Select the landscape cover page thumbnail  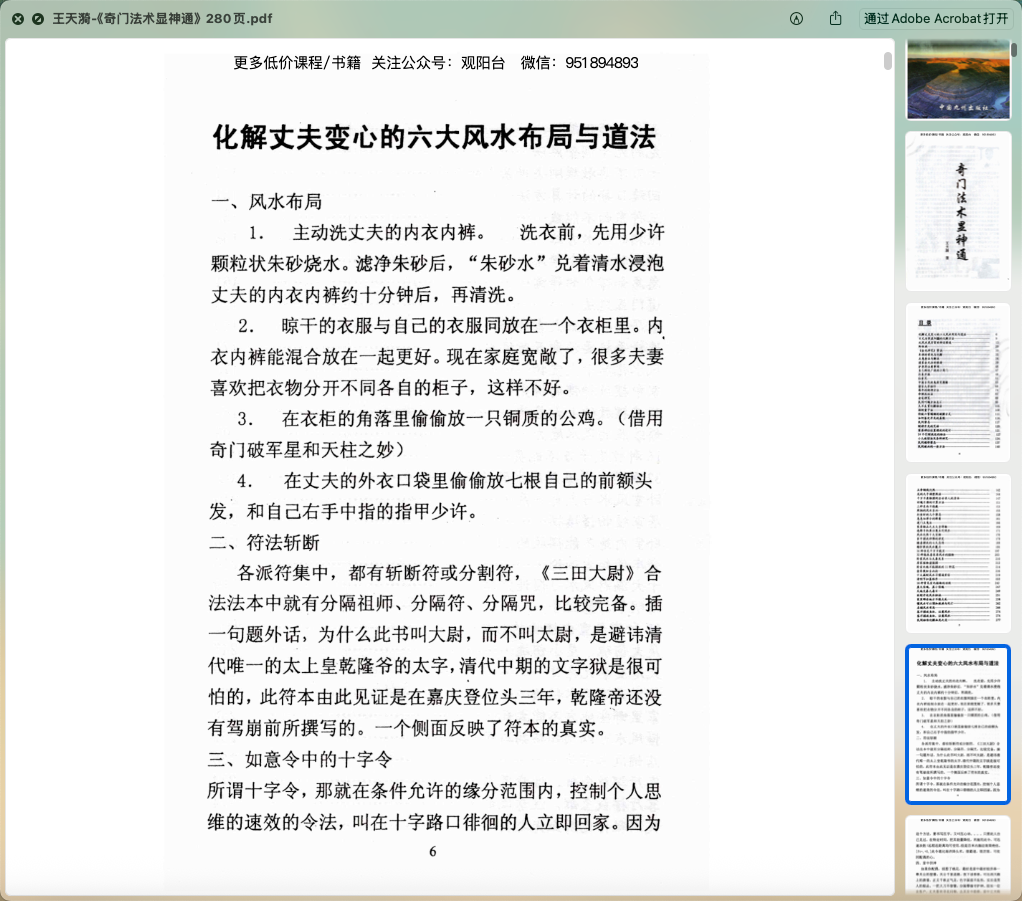tap(958, 80)
